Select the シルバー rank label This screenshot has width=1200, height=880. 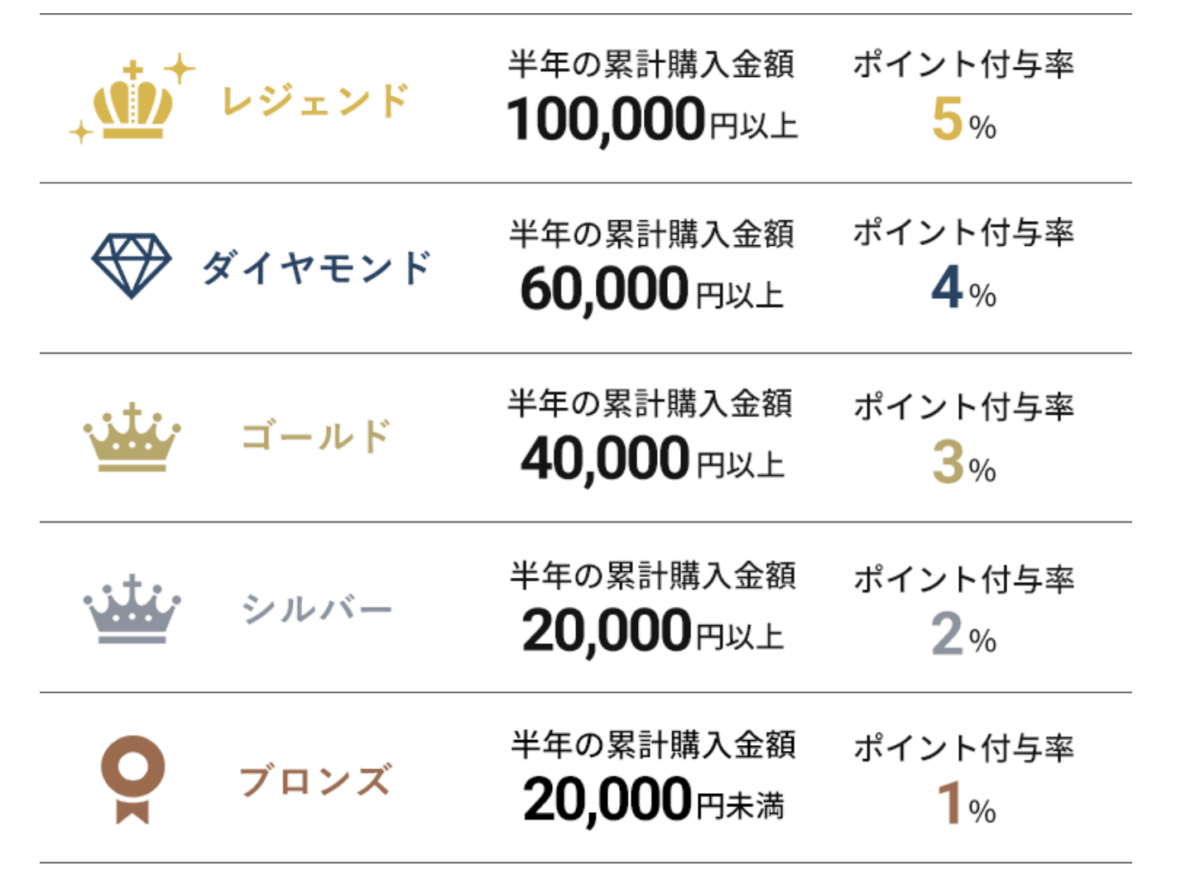click(x=316, y=608)
